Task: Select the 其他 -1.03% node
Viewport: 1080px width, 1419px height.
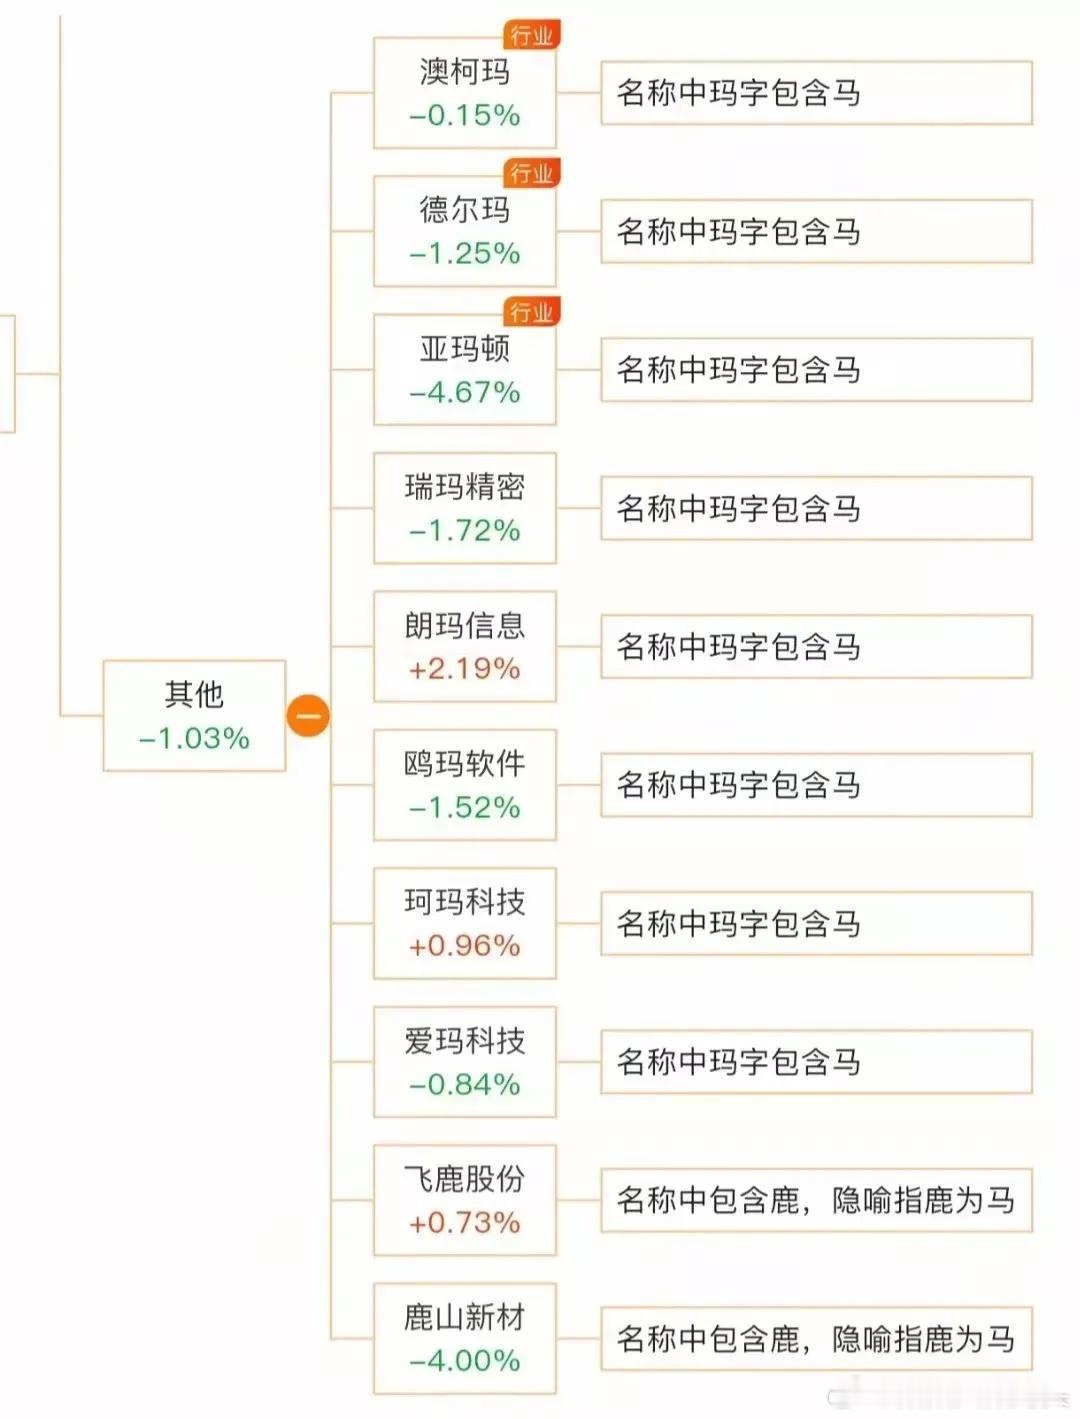Action: pyautogui.click(x=194, y=716)
